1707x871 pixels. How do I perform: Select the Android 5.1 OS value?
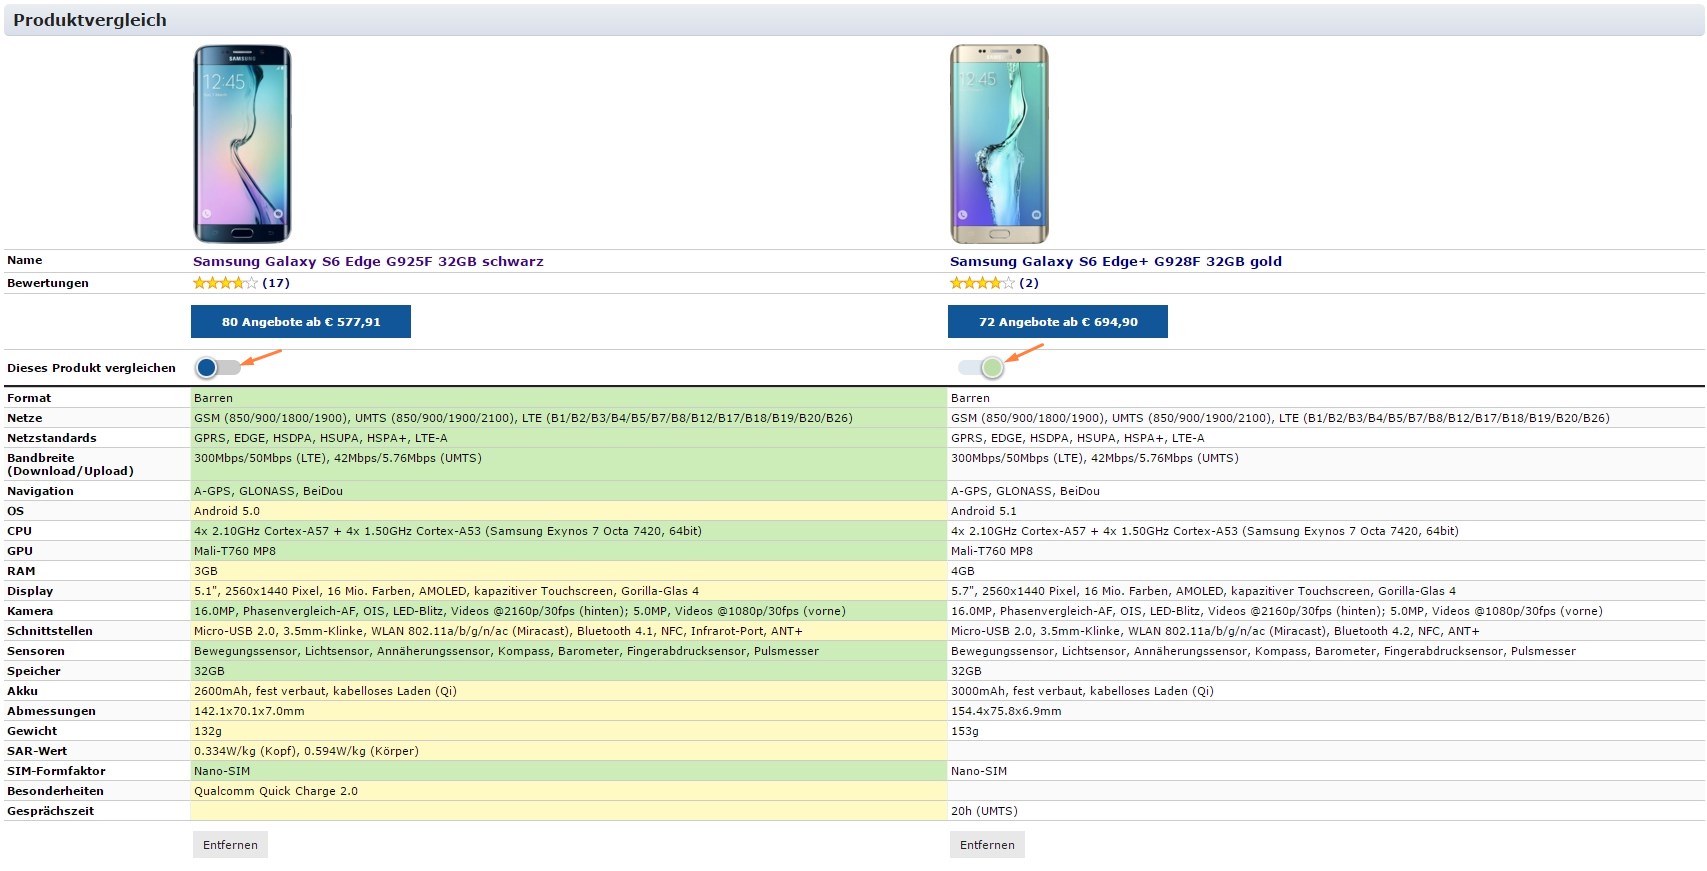click(984, 511)
